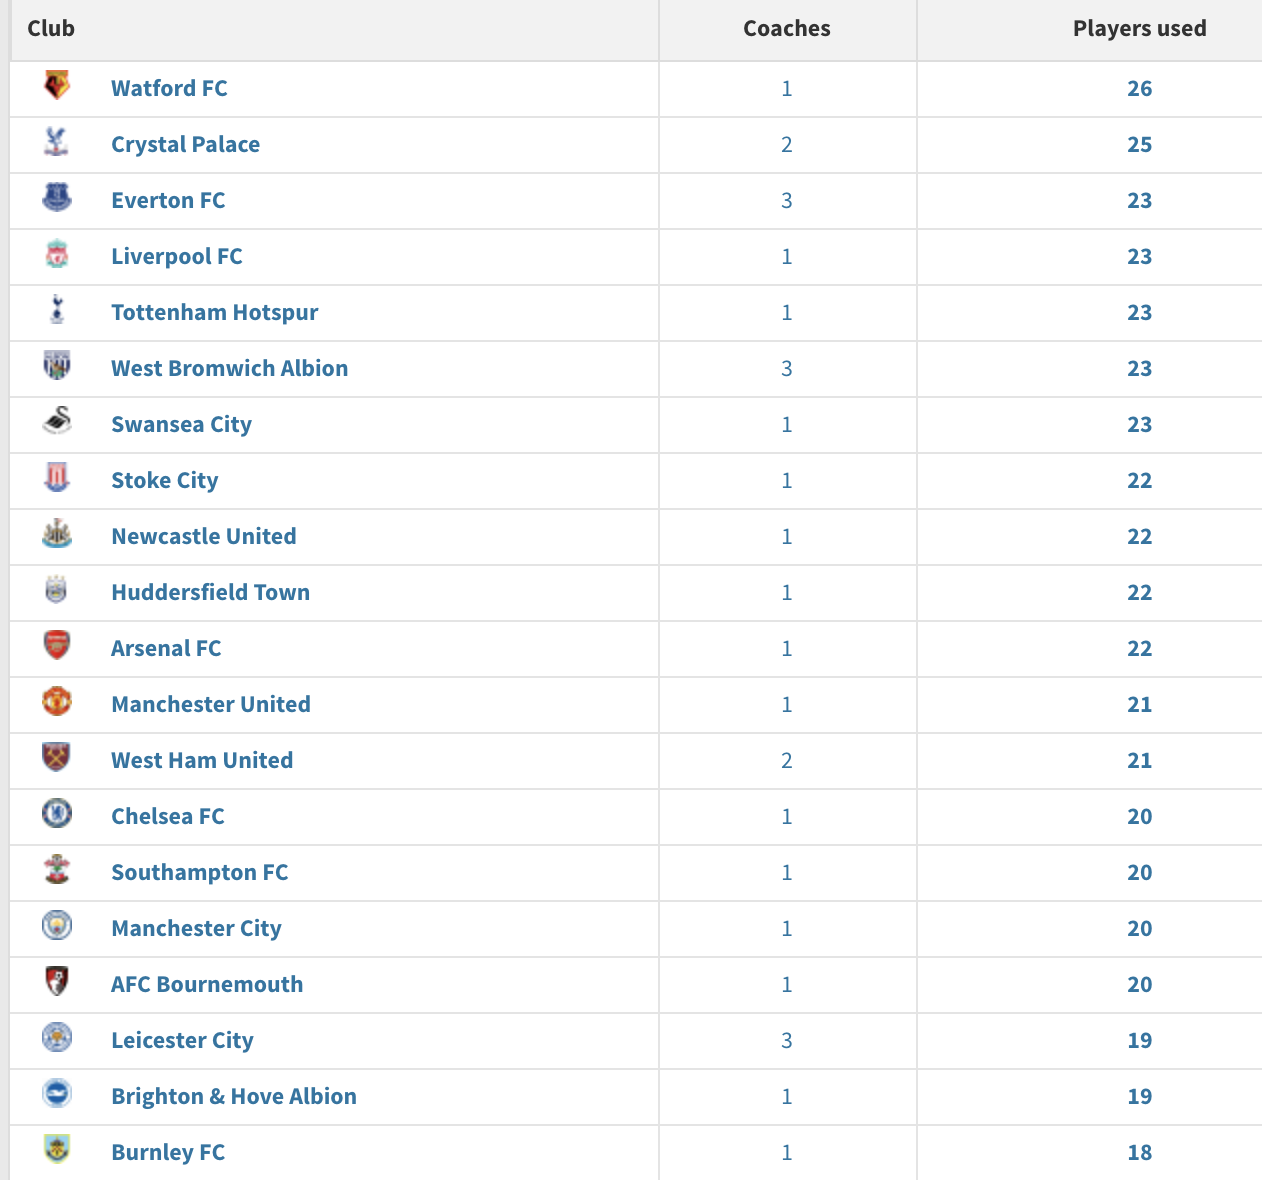Sort table by Players used header

pyautogui.click(x=1139, y=28)
